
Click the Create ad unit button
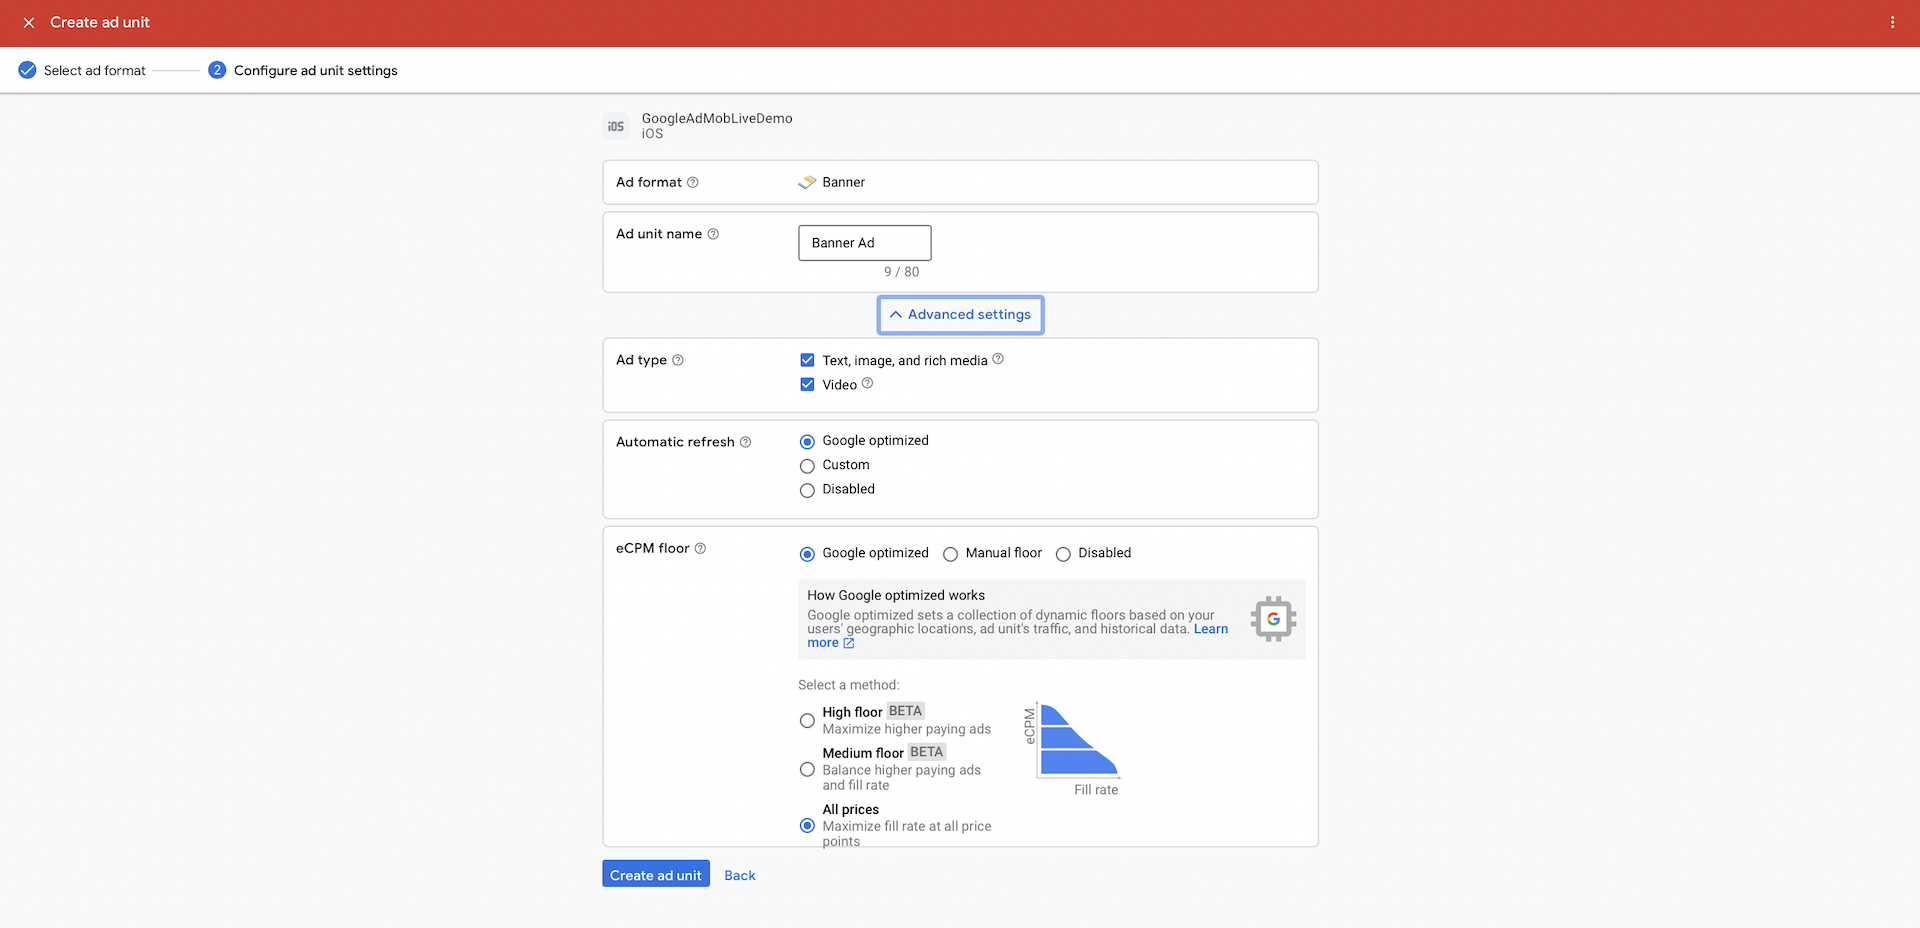pos(656,874)
